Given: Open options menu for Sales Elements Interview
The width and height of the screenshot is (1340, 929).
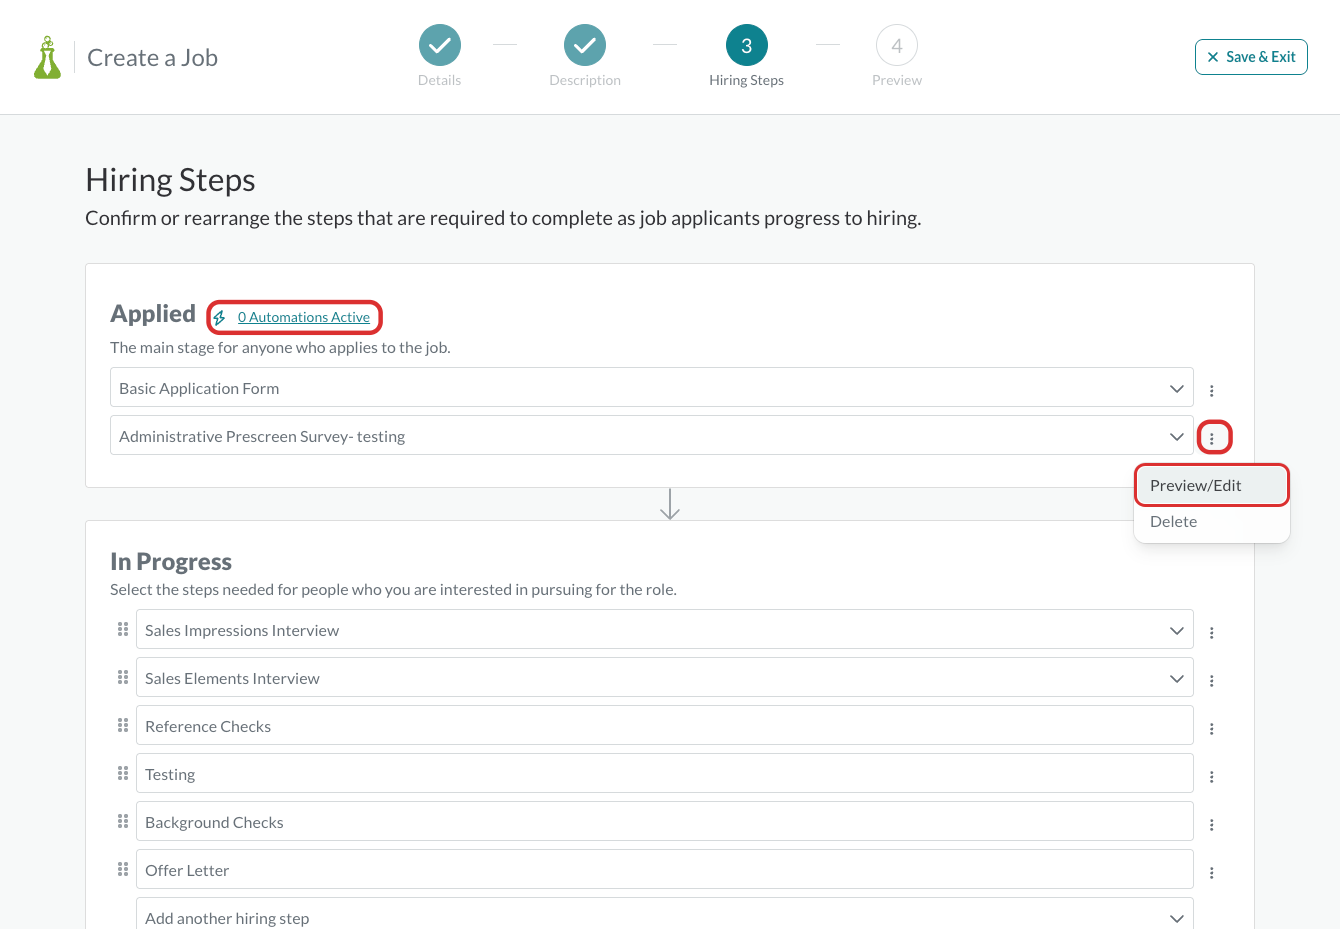Looking at the screenshot, I should (1212, 681).
